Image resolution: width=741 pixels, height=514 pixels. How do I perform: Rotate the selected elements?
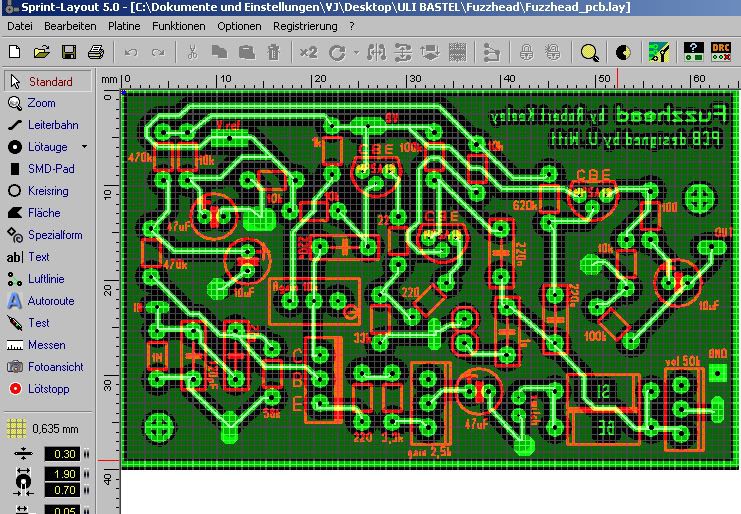(x=337, y=52)
